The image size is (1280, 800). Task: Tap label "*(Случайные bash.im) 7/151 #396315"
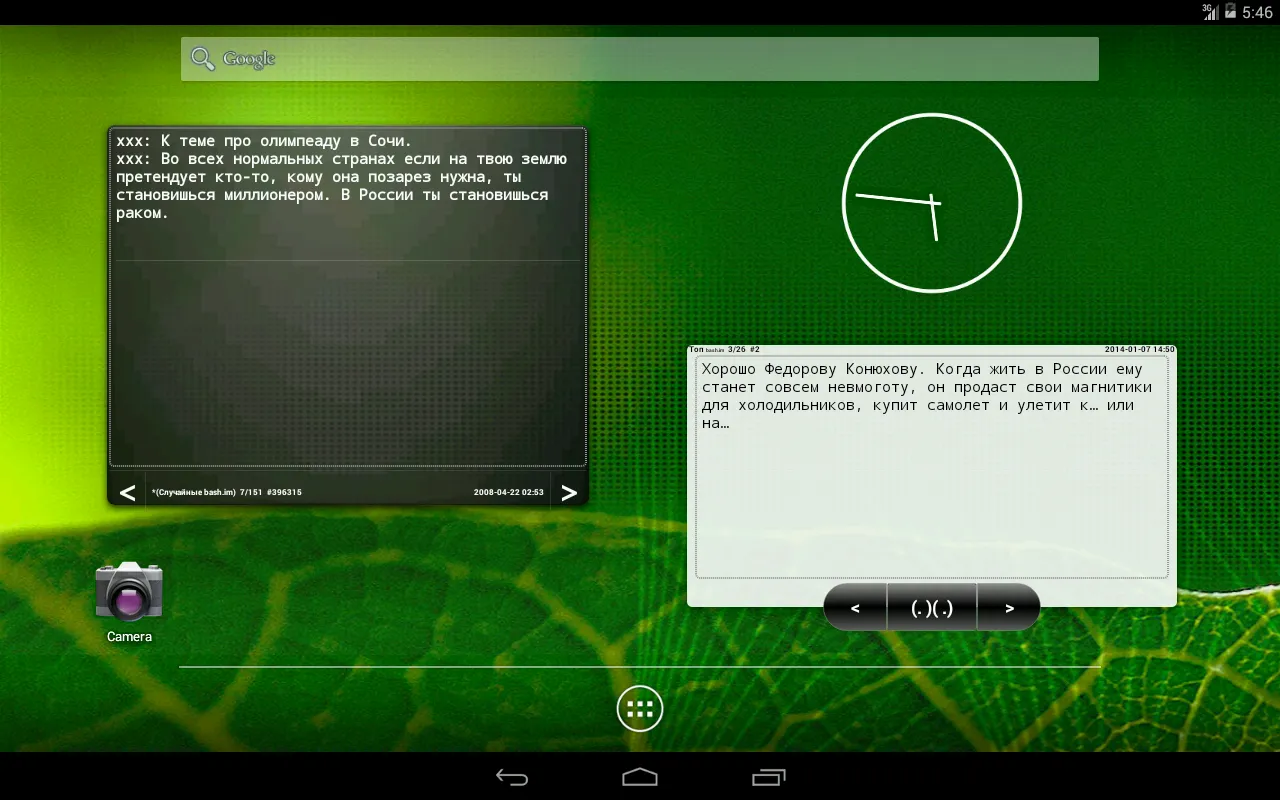click(x=227, y=492)
